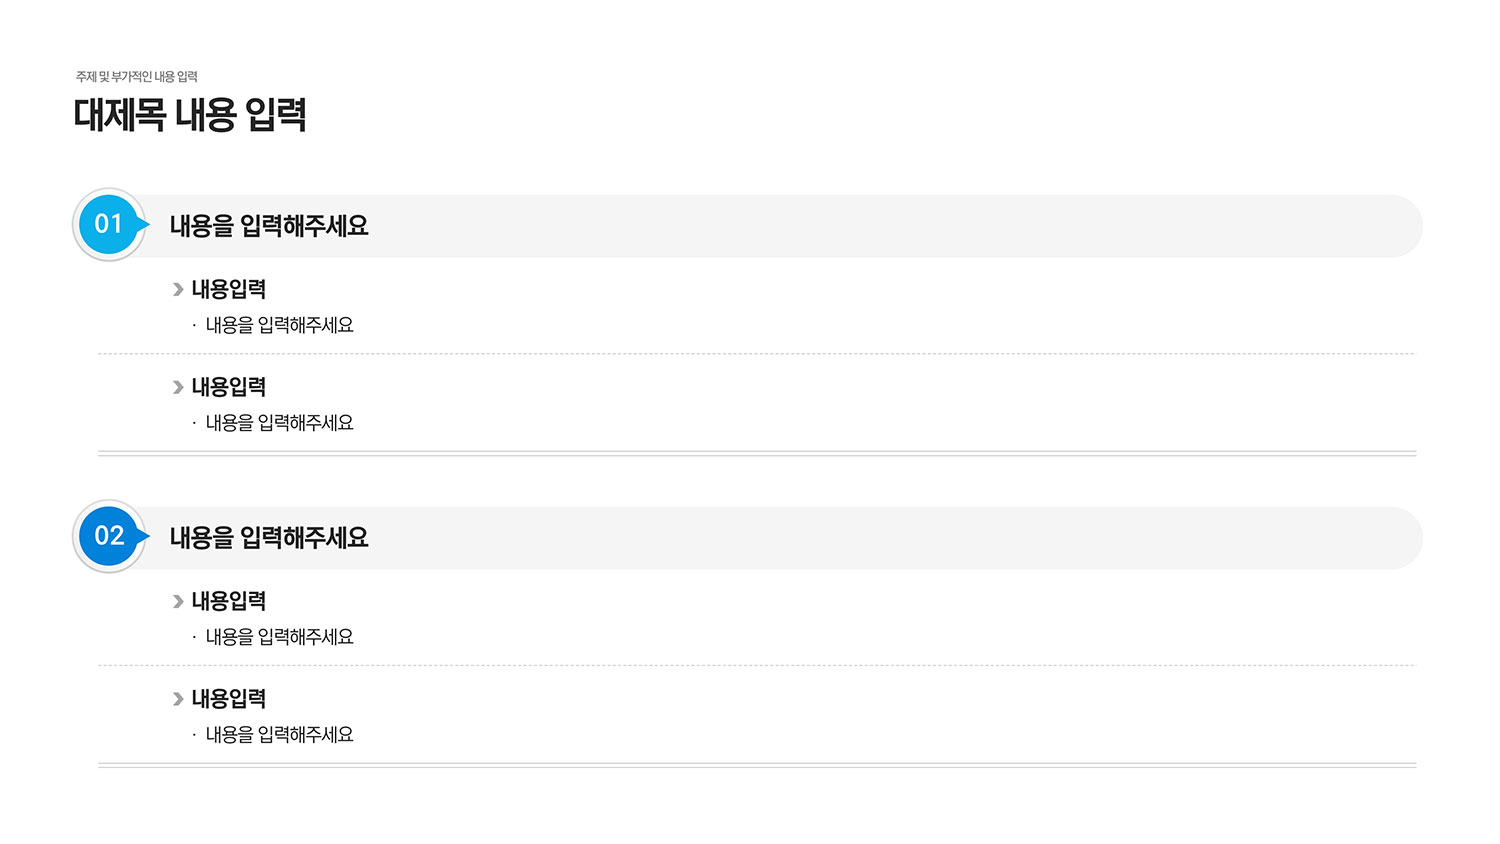Select the first chevron arrow under section 01
This screenshot has width=1500, height=844.
[x=178, y=289]
